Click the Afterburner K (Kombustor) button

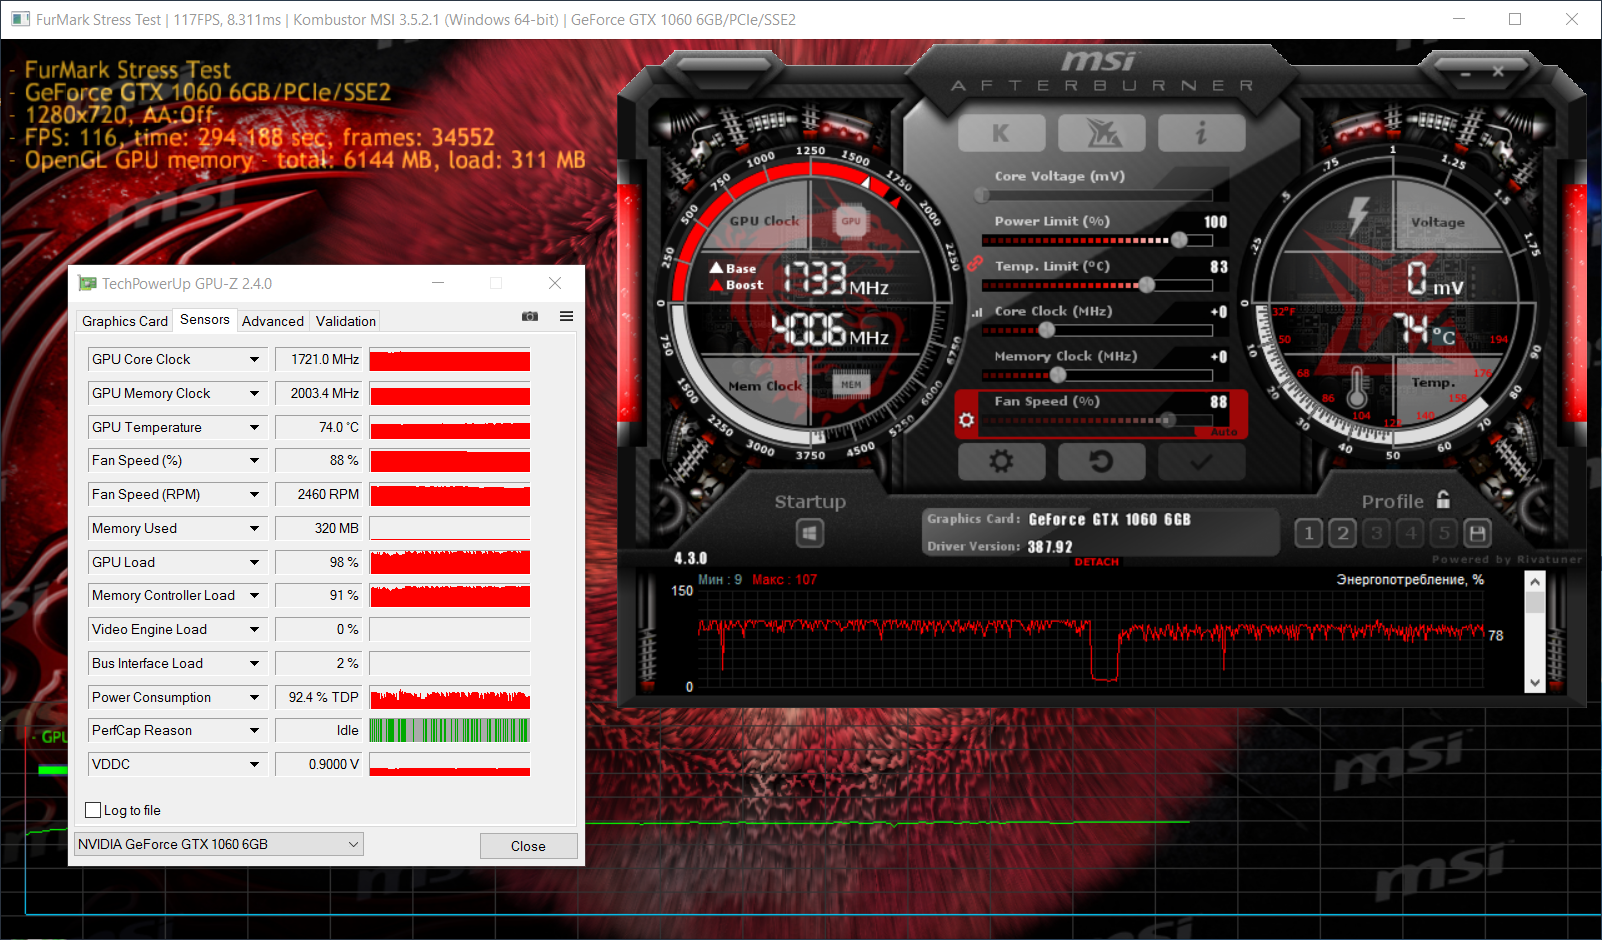coord(1001,133)
